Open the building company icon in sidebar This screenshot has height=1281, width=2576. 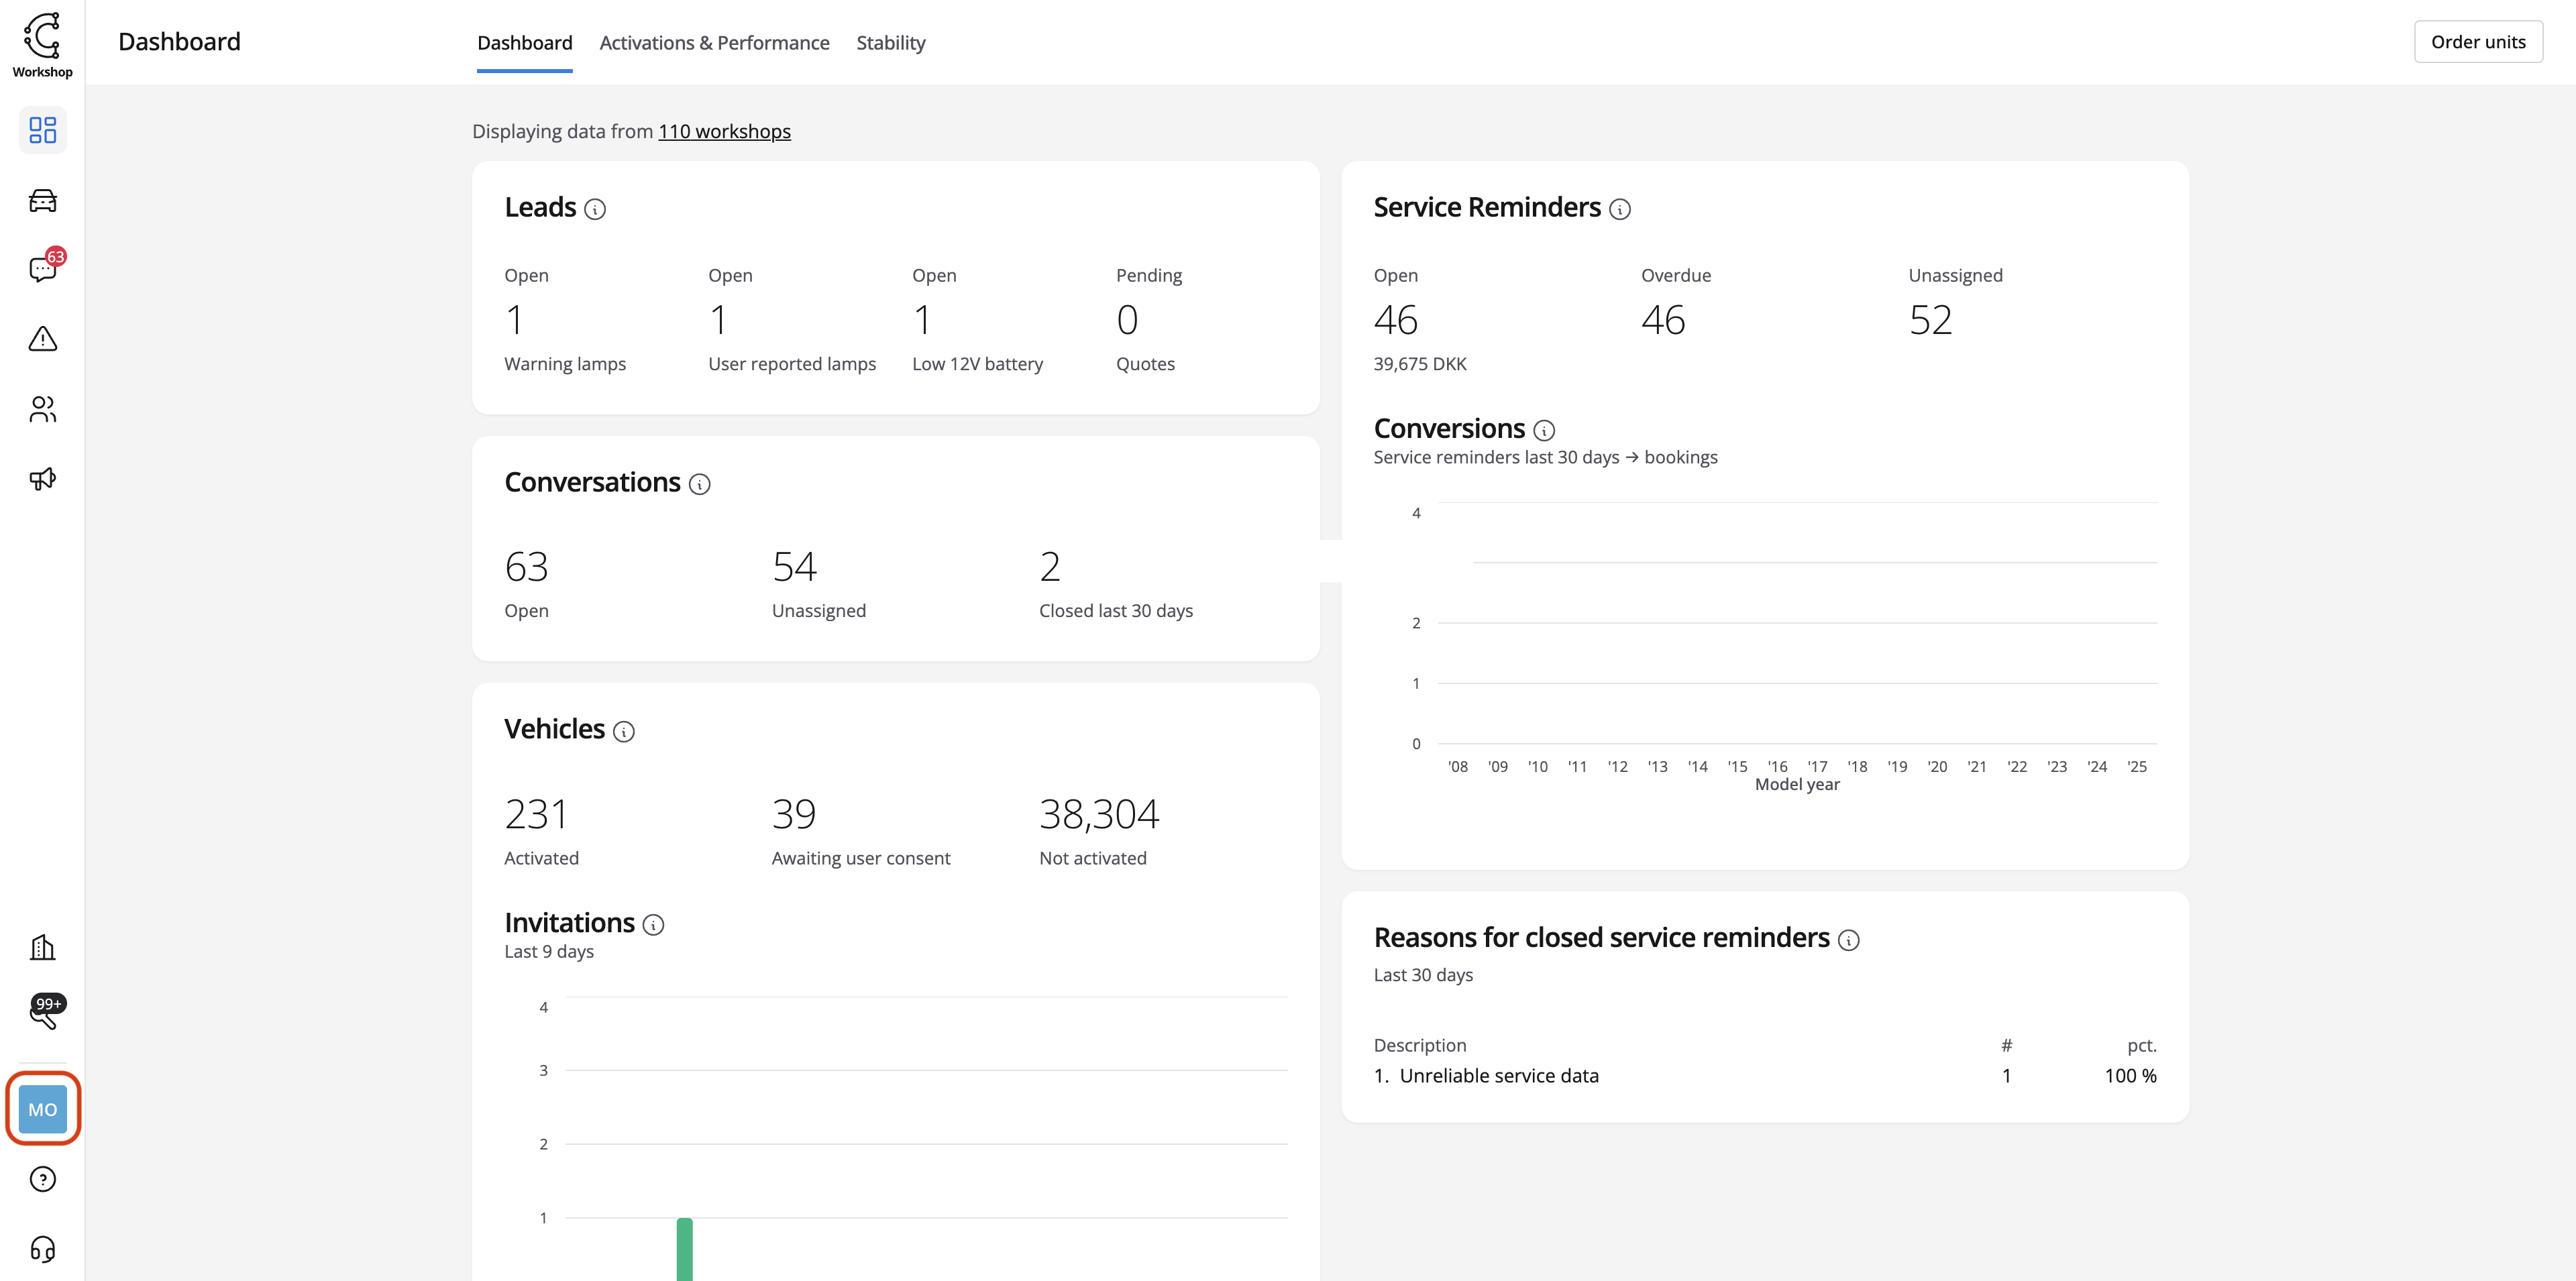point(42,947)
